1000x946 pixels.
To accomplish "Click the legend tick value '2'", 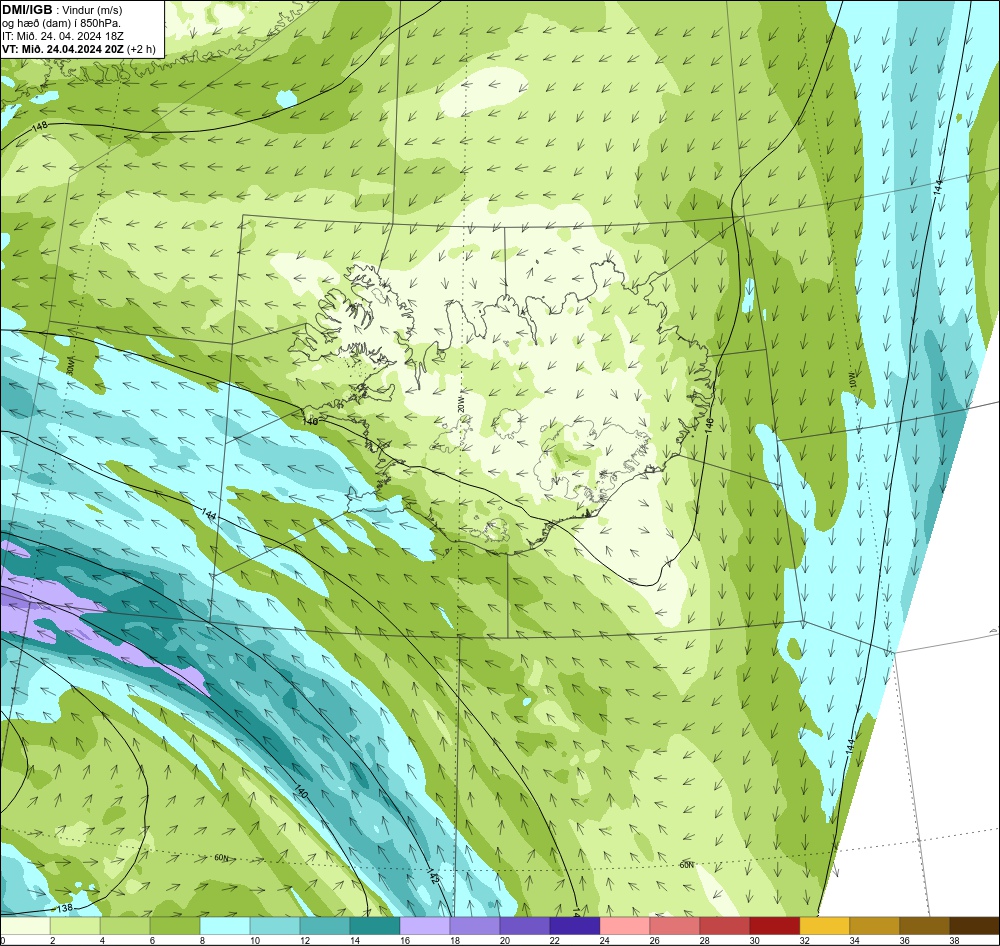I will point(52,940).
